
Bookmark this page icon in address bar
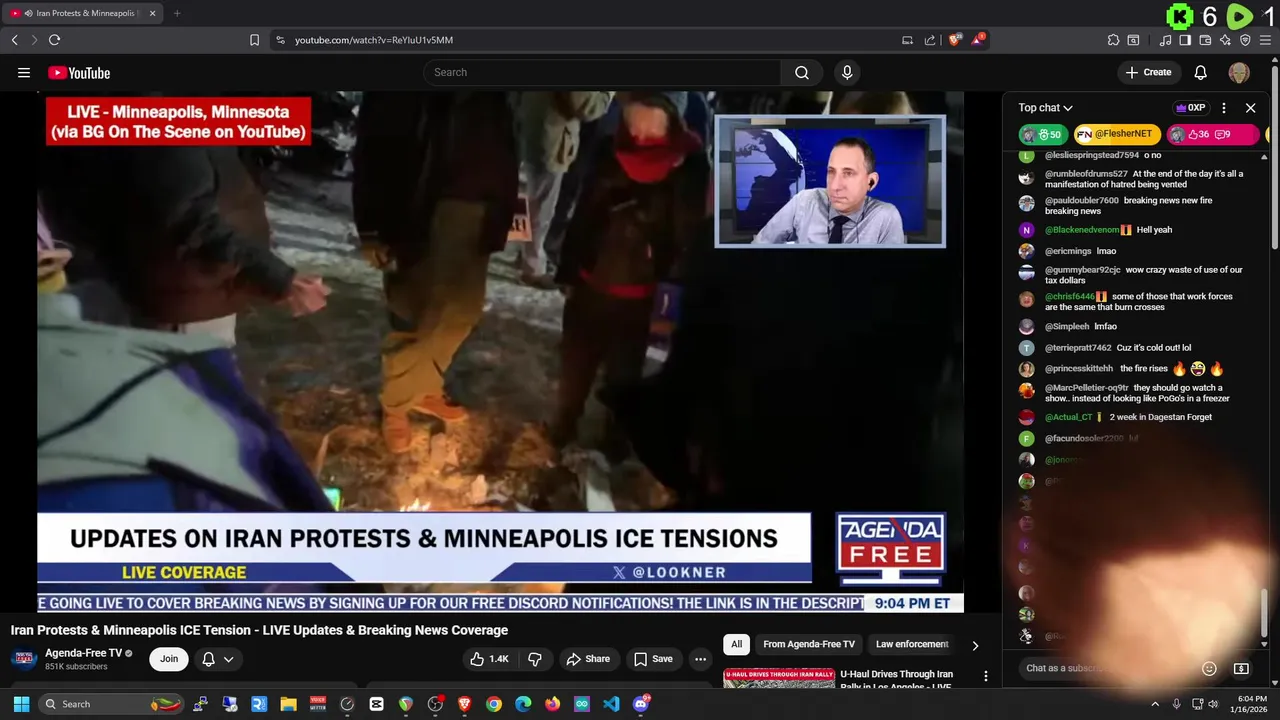[x=254, y=40]
